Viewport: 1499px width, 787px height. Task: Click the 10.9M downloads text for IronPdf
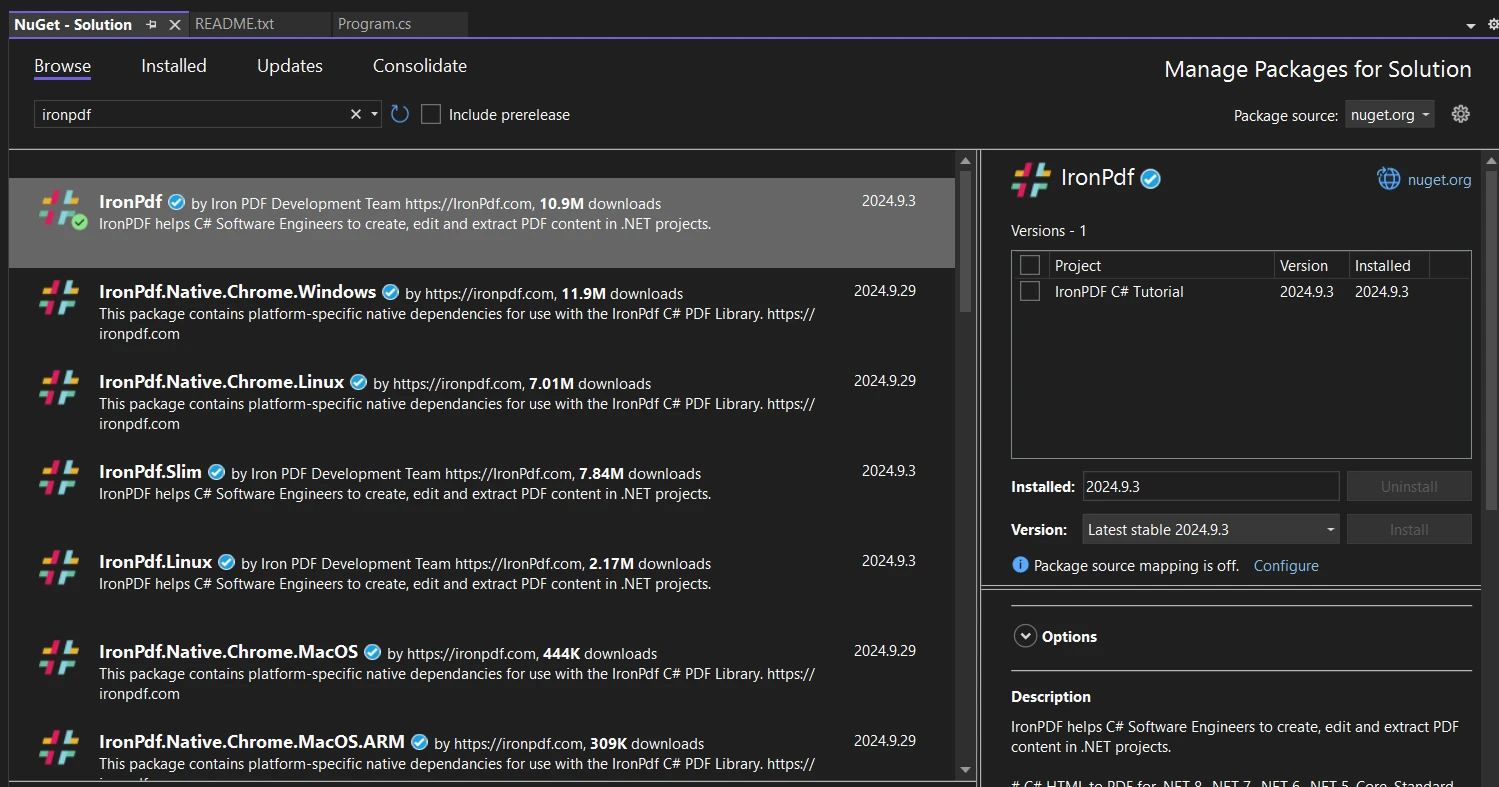(x=600, y=203)
